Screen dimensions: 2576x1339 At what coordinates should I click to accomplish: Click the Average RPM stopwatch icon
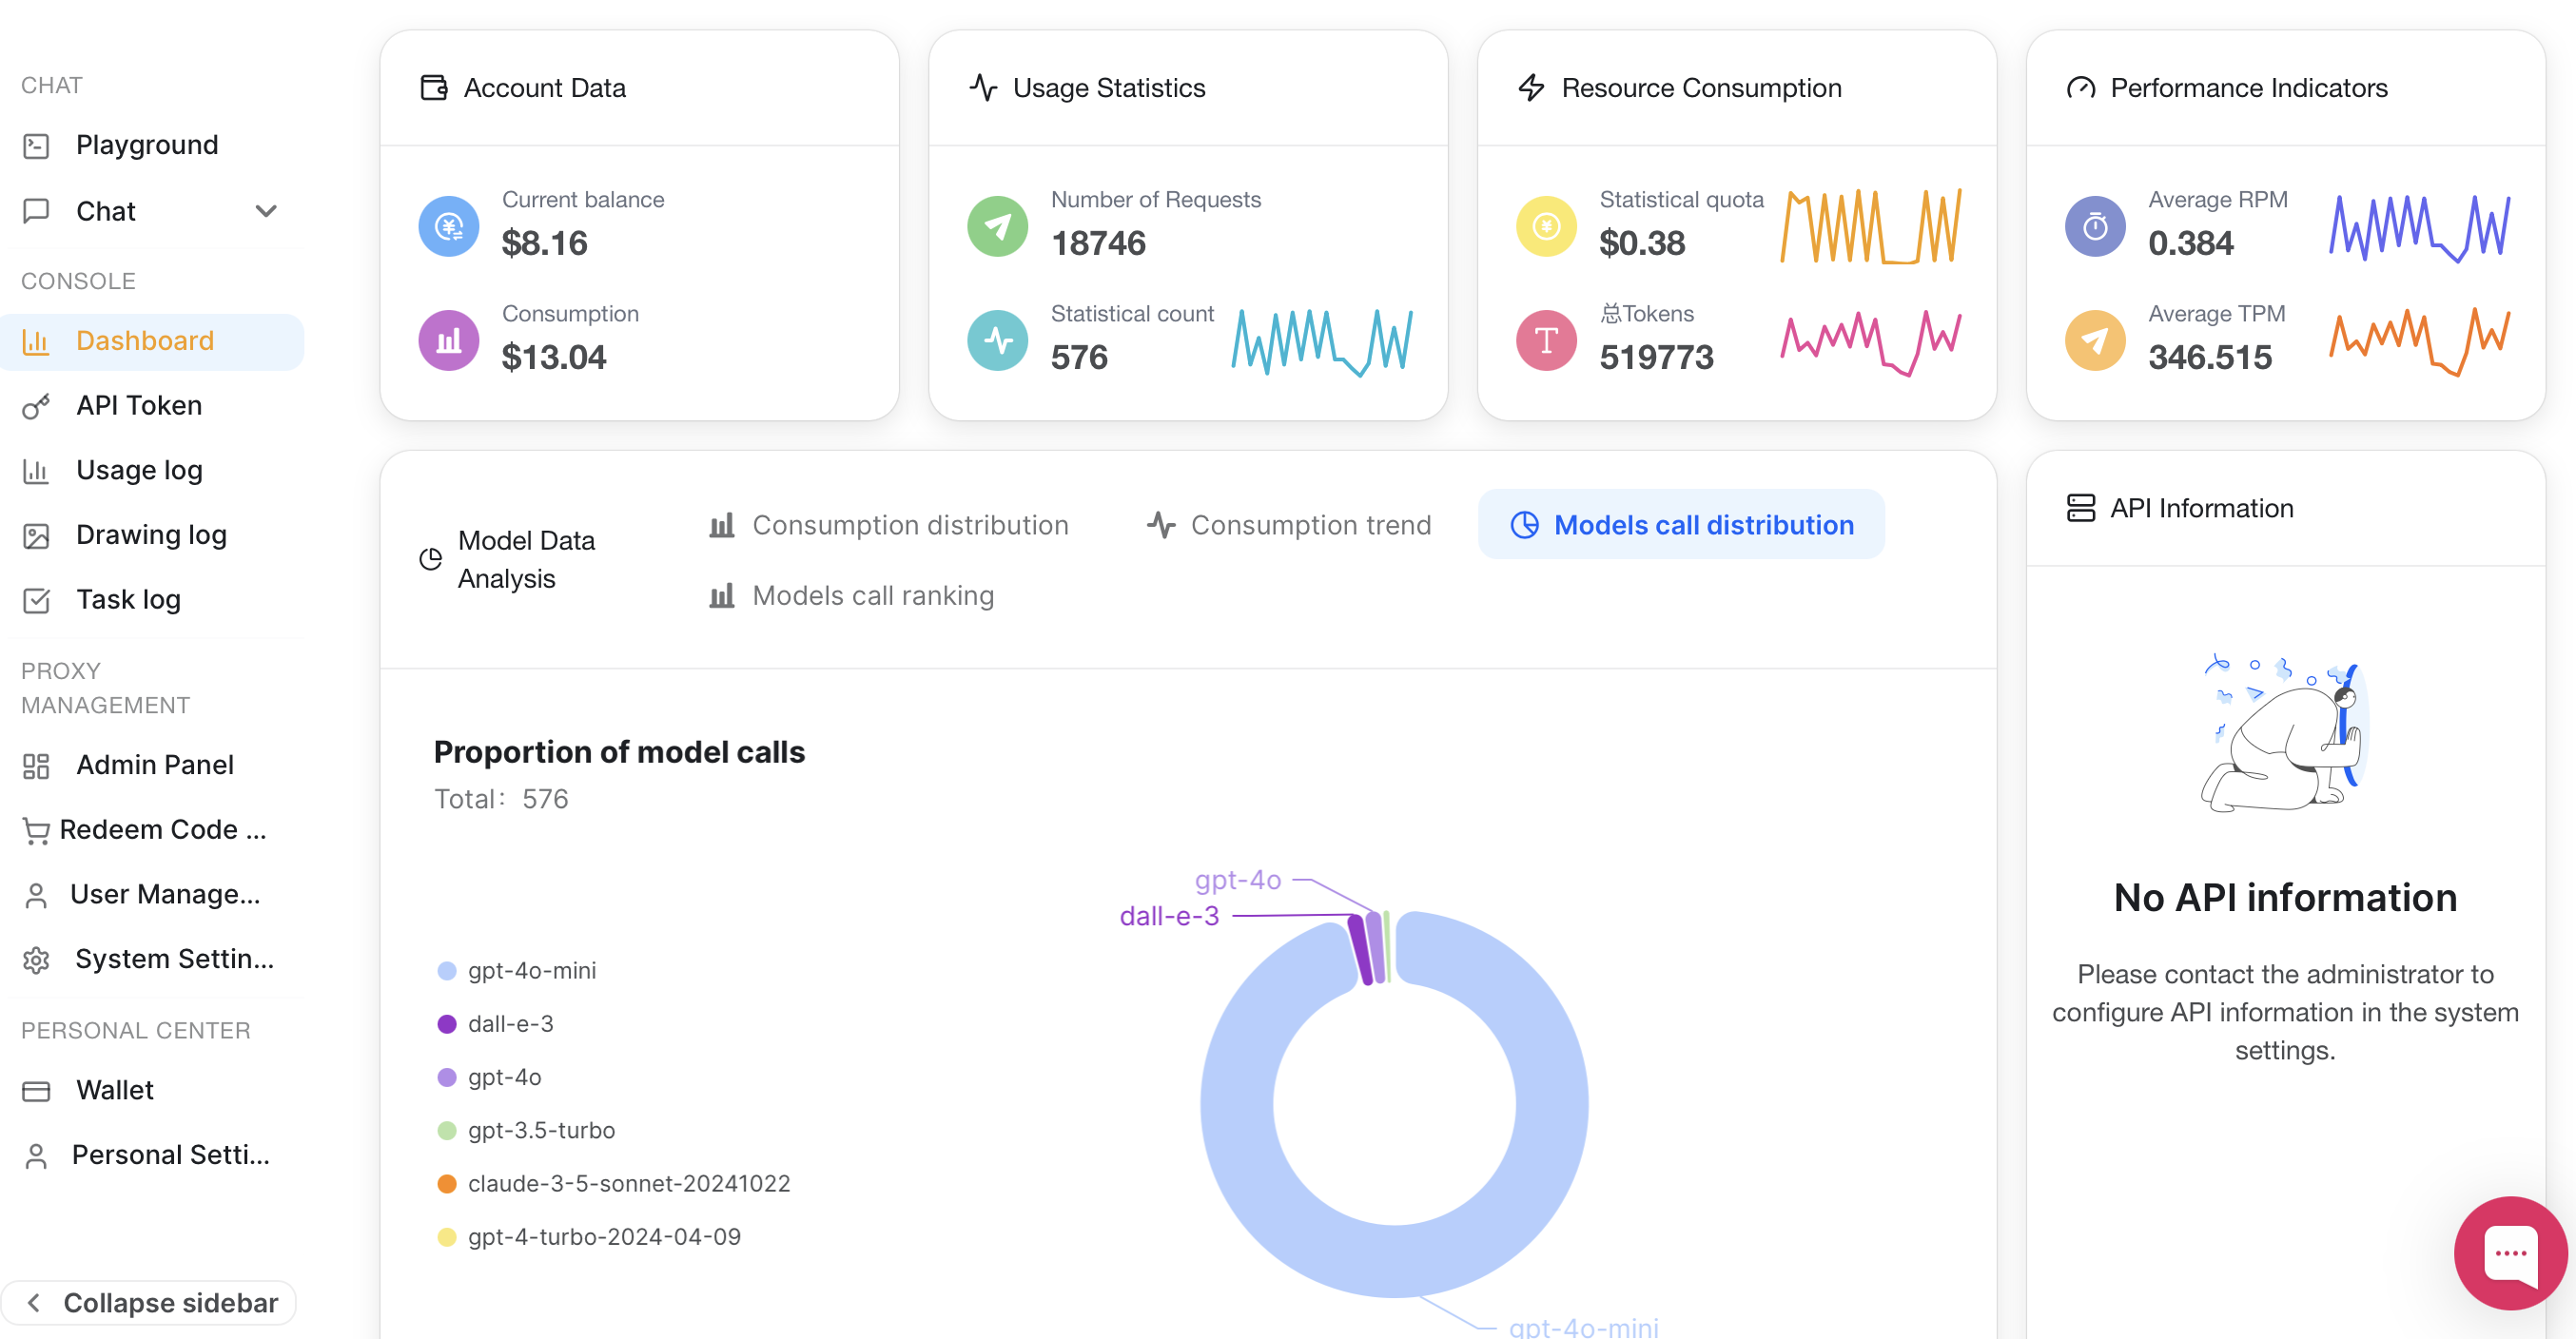(2094, 227)
